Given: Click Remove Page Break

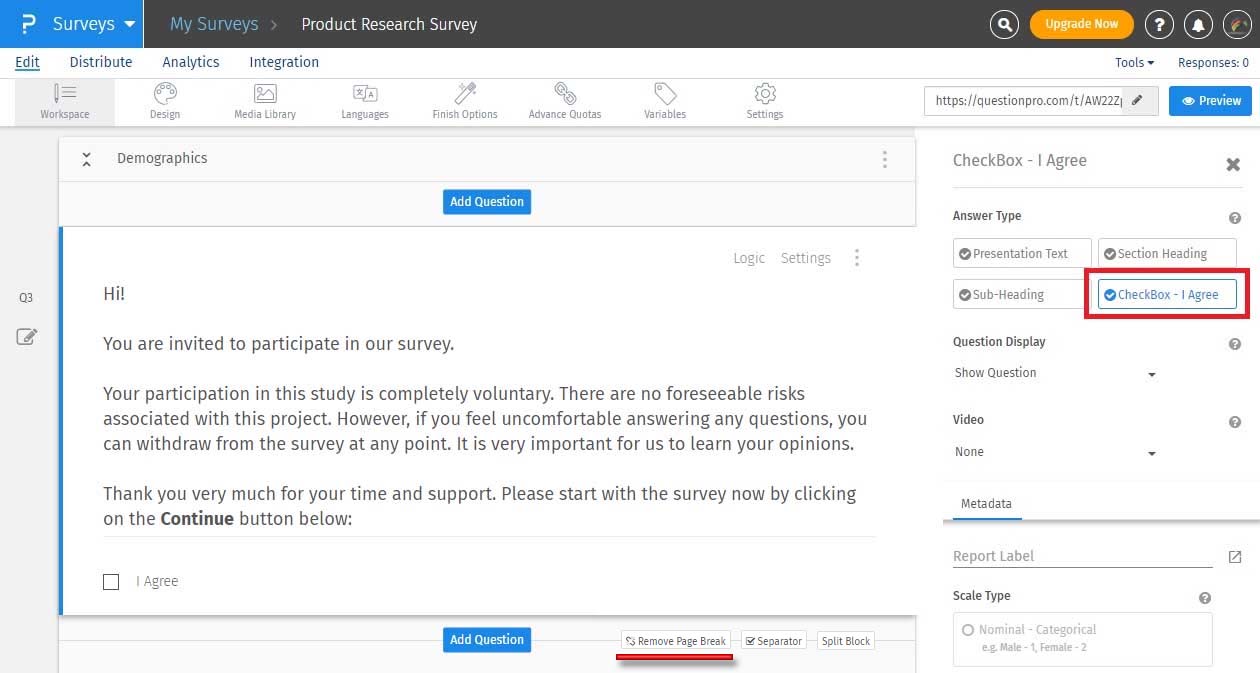Looking at the screenshot, I should [x=676, y=640].
